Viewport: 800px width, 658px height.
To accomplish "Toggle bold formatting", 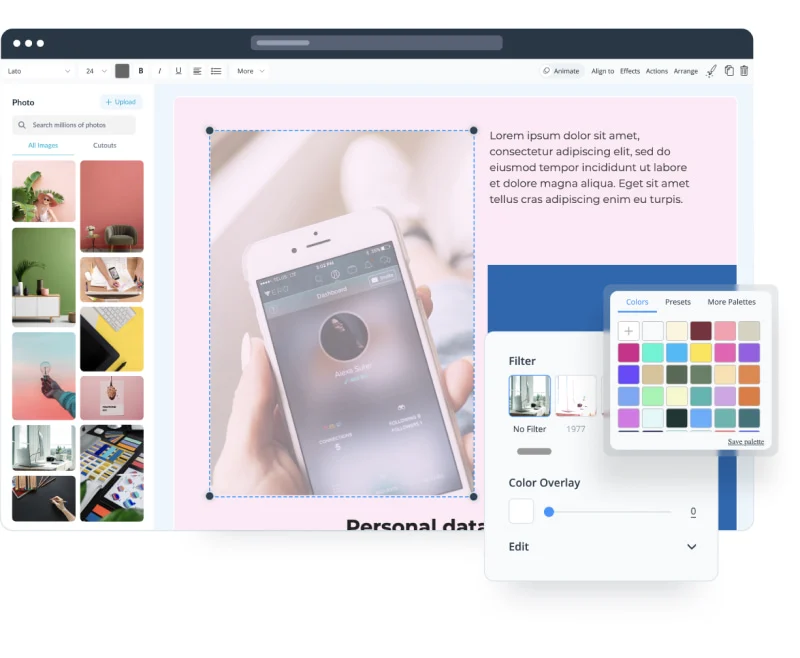I will click(x=141, y=71).
